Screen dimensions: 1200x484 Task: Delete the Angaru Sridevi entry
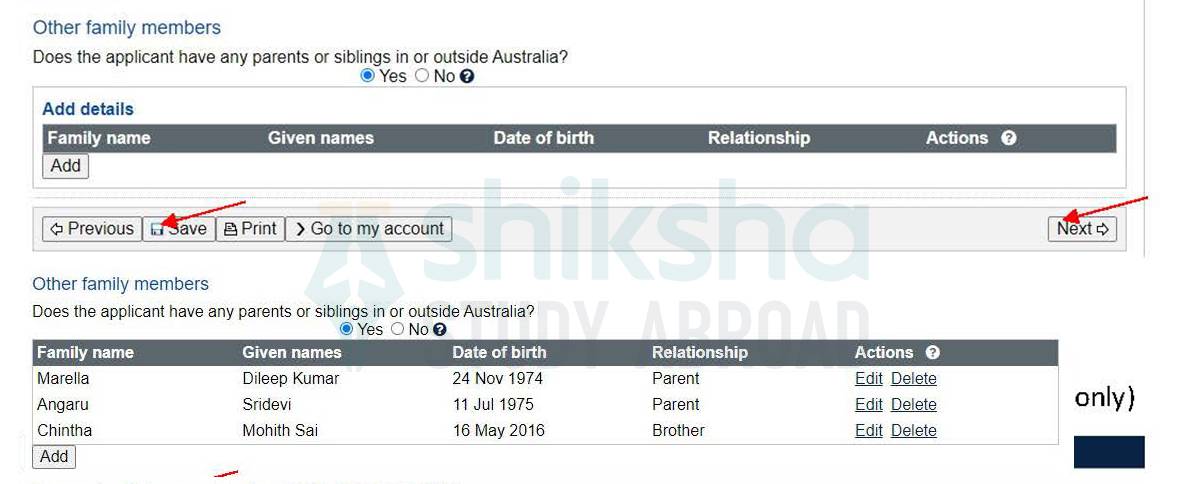click(913, 405)
